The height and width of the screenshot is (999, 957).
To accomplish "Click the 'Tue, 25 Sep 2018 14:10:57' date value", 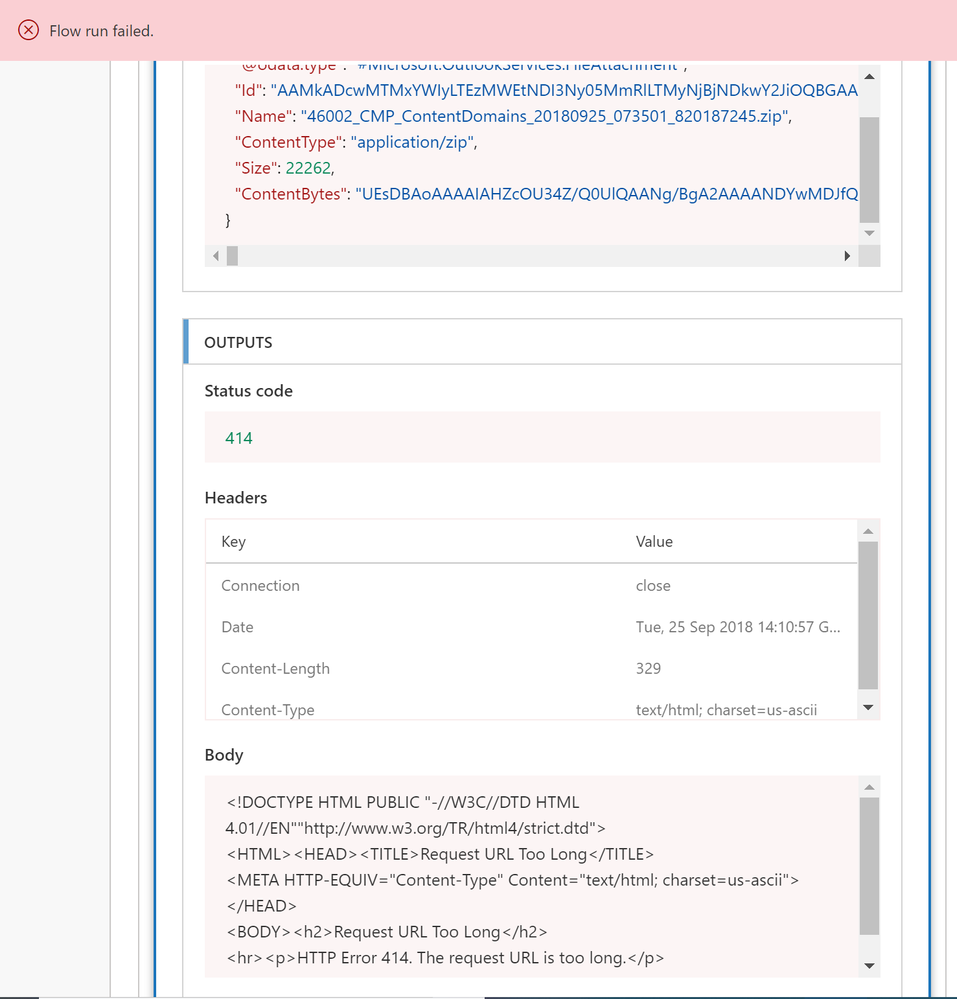I will [x=738, y=627].
